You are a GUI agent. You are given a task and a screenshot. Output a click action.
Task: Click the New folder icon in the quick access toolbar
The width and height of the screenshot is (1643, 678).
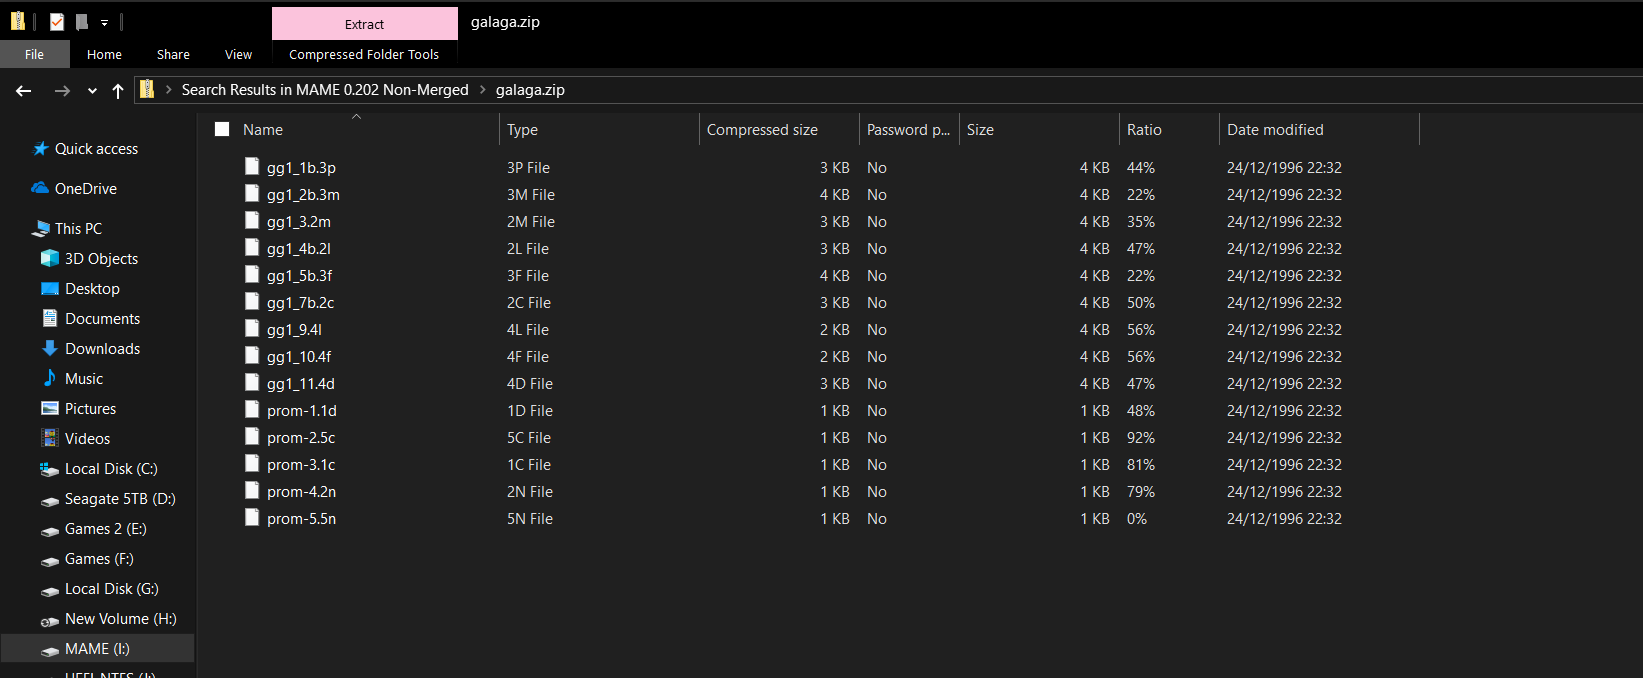point(82,21)
